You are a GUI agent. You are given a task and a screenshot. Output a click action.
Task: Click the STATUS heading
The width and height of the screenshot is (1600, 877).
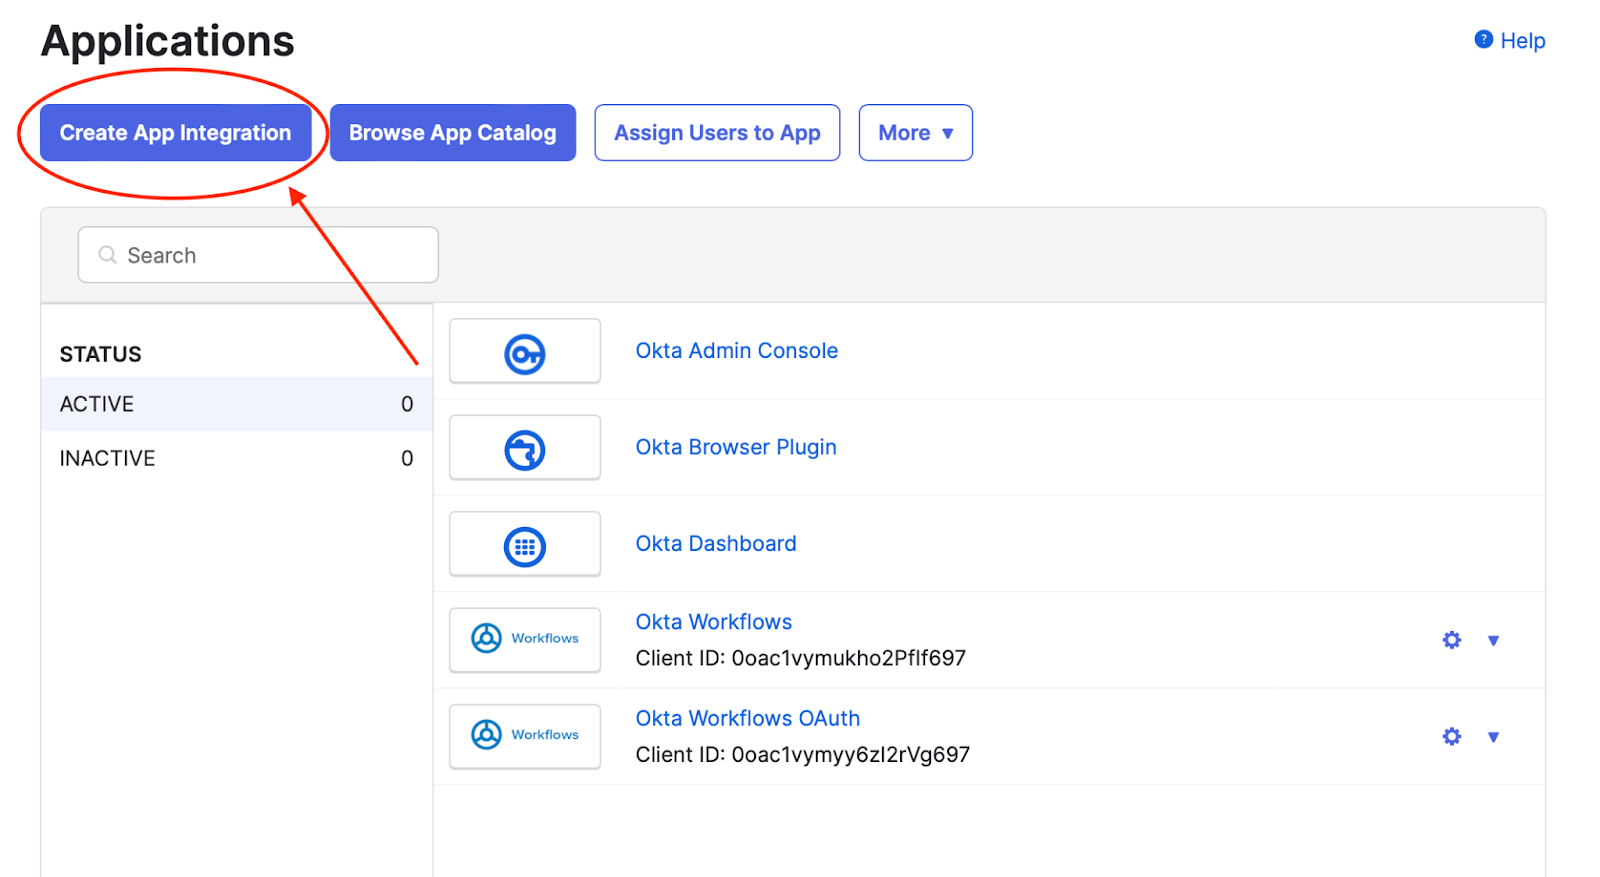100,354
